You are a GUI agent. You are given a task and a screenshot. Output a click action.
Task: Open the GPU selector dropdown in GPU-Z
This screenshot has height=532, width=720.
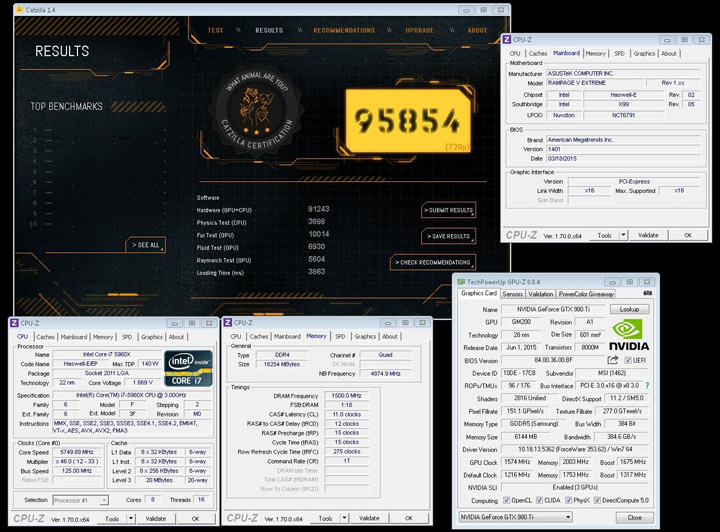point(568,517)
